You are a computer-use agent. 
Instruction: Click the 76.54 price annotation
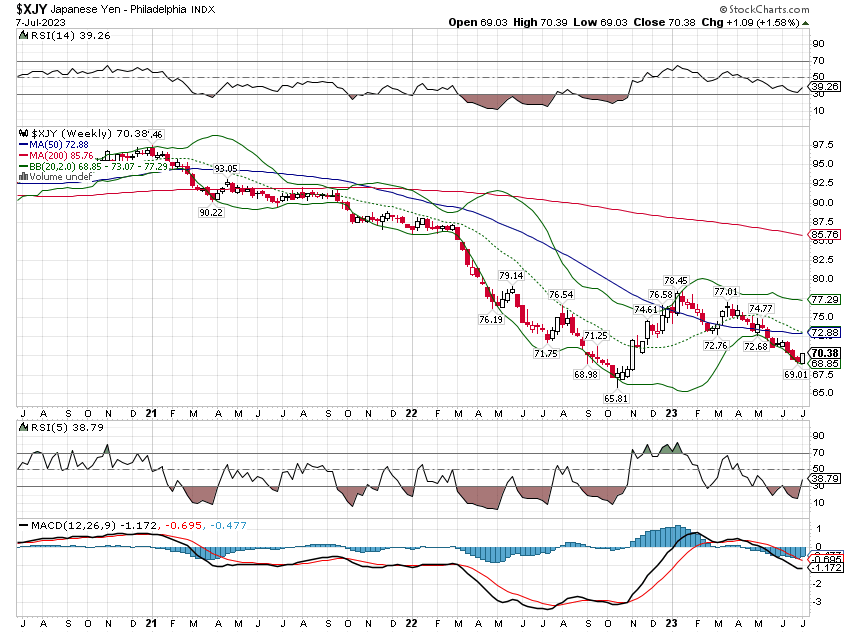click(561, 295)
